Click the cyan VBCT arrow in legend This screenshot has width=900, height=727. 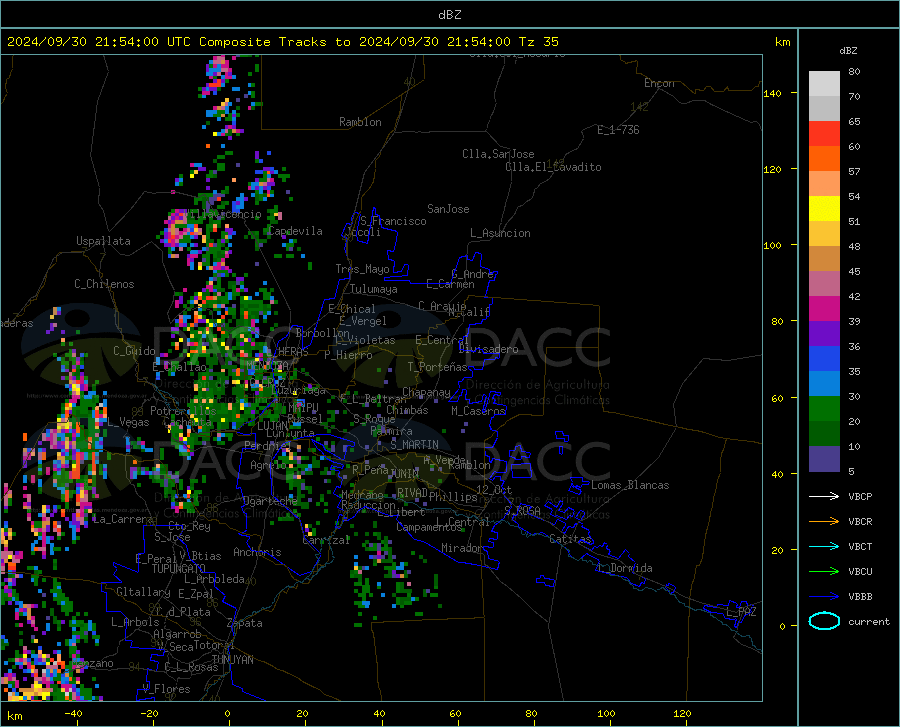tap(824, 546)
